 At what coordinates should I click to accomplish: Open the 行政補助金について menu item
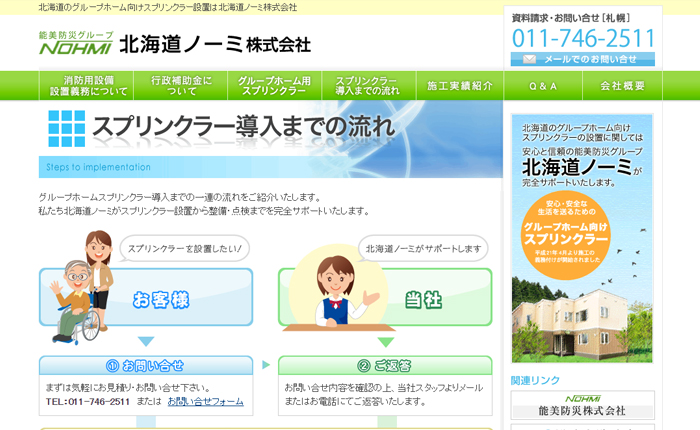pos(181,85)
